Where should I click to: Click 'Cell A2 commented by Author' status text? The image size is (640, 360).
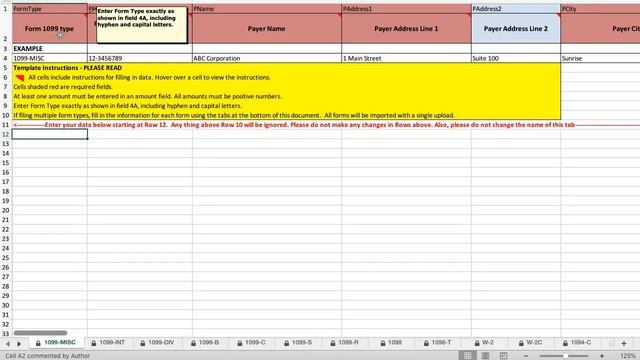(x=47, y=356)
